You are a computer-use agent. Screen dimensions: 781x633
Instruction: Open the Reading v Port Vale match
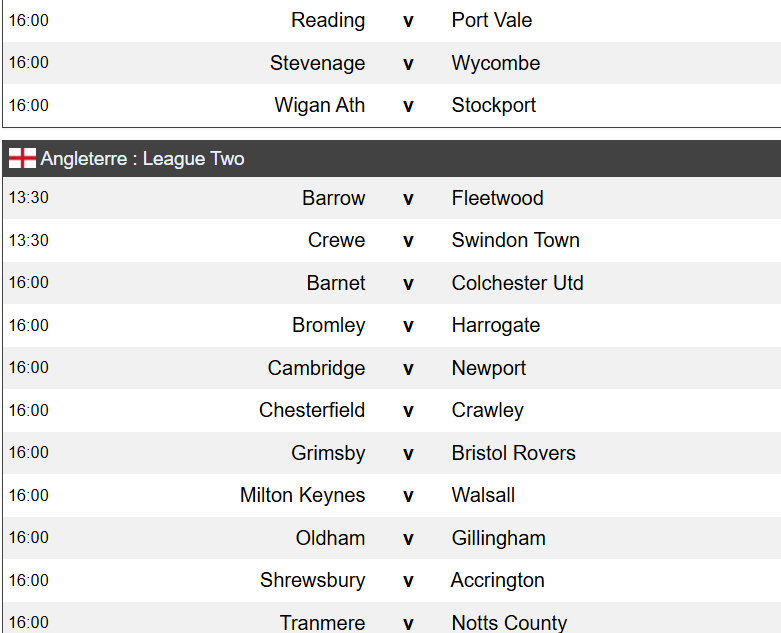point(392,20)
